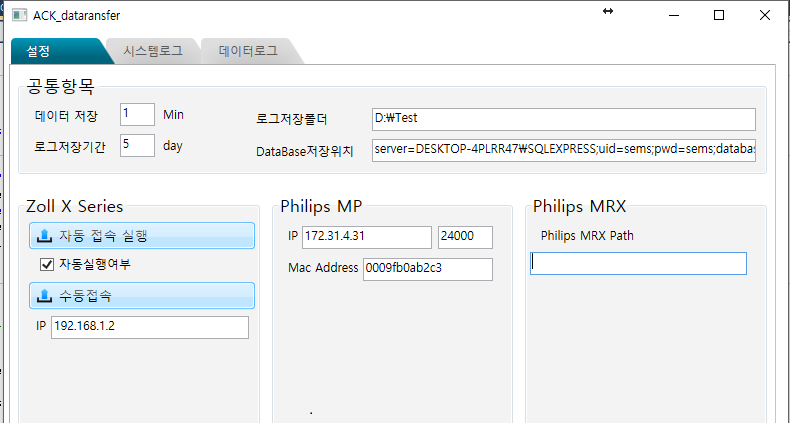Click the 공통항목 group heading
This screenshot has width=790, height=423.
(60, 87)
